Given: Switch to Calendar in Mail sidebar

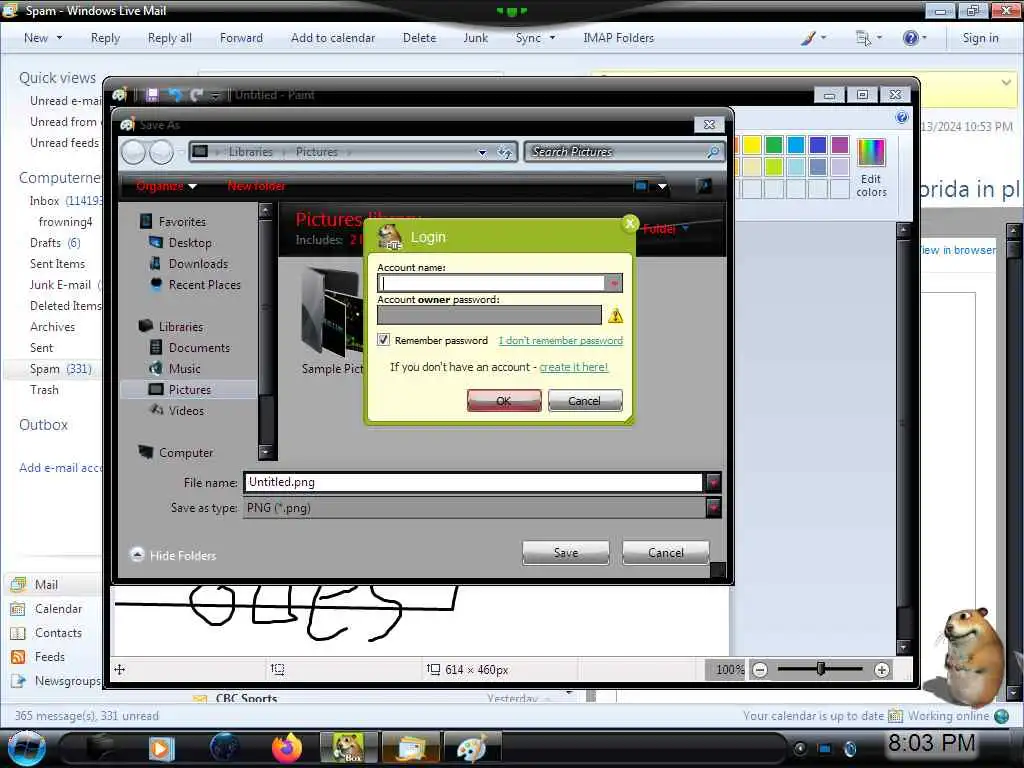Looking at the screenshot, I should tap(58, 609).
